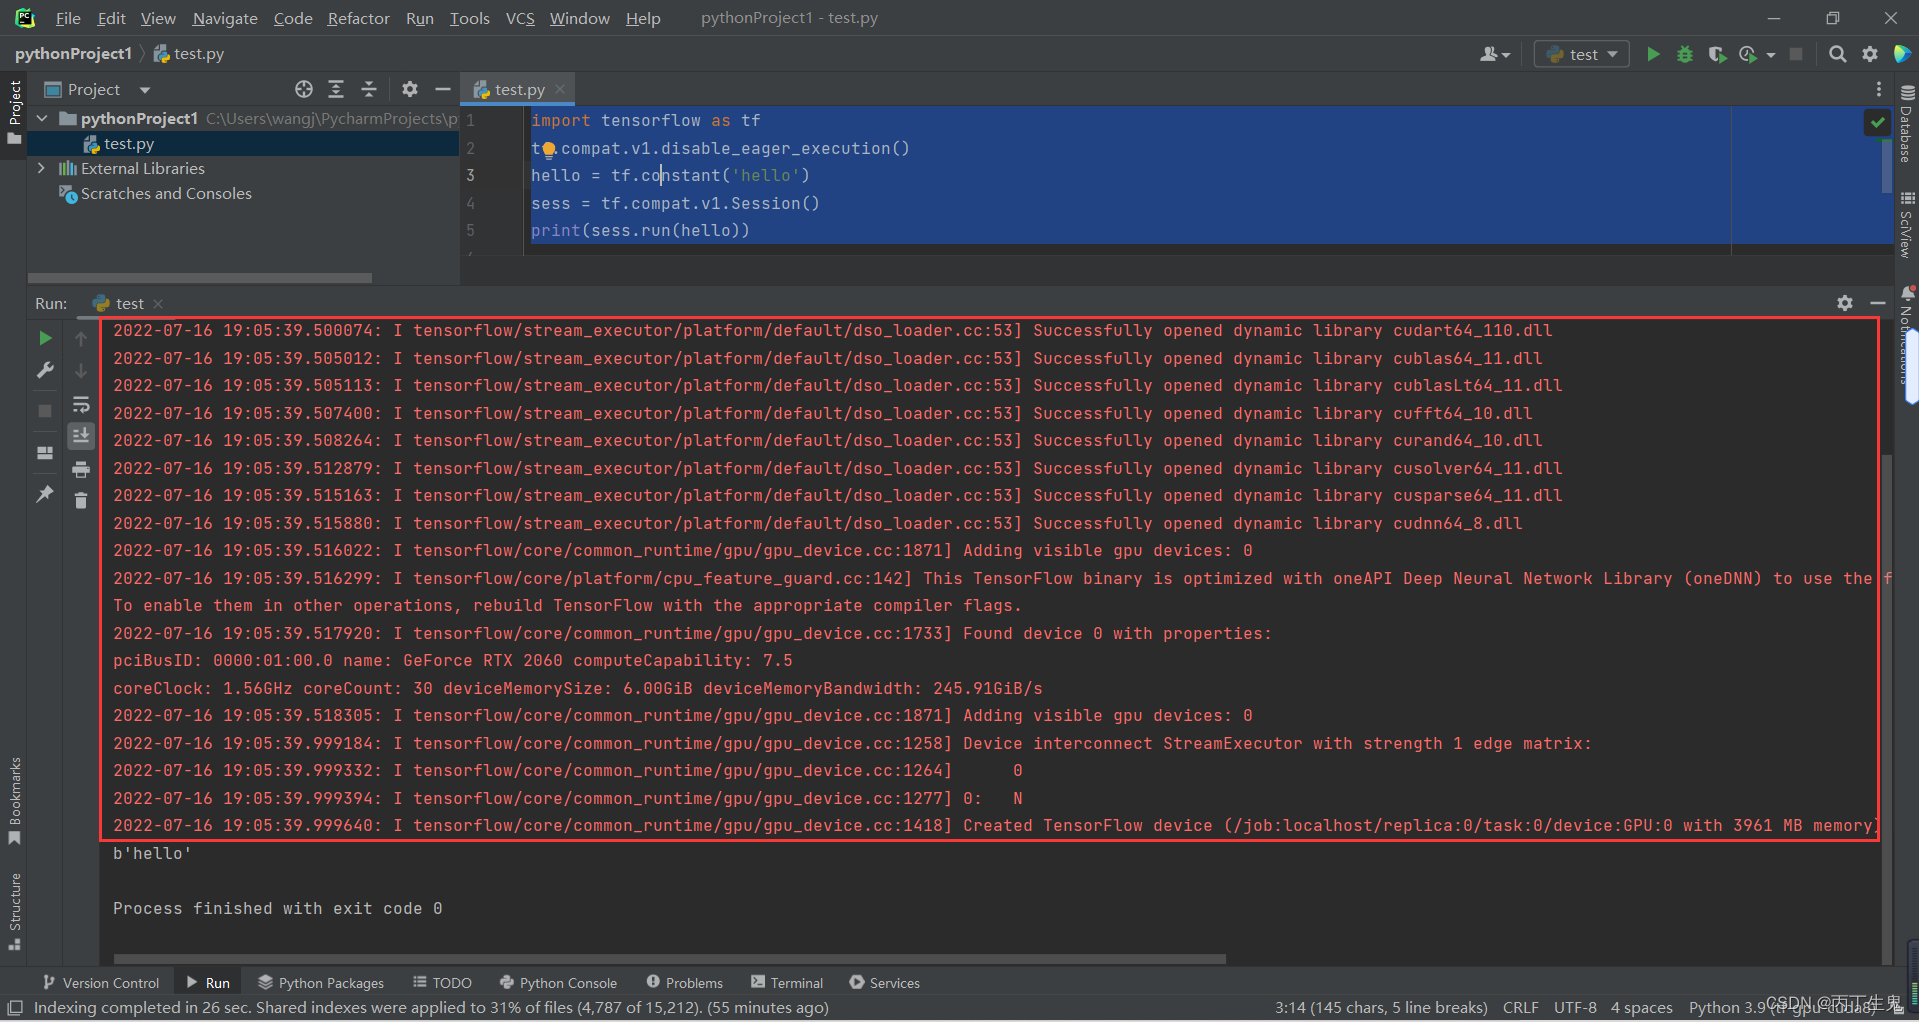Viewport: 1919px width, 1022px height.
Task: Open editor tab options three-dot icon
Action: click(1879, 89)
